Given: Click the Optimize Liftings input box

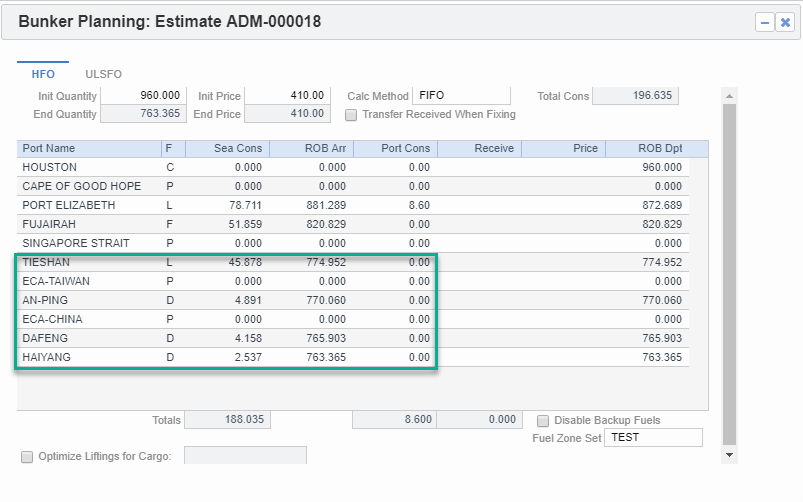Looking at the screenshot, I should coord(245,456).
